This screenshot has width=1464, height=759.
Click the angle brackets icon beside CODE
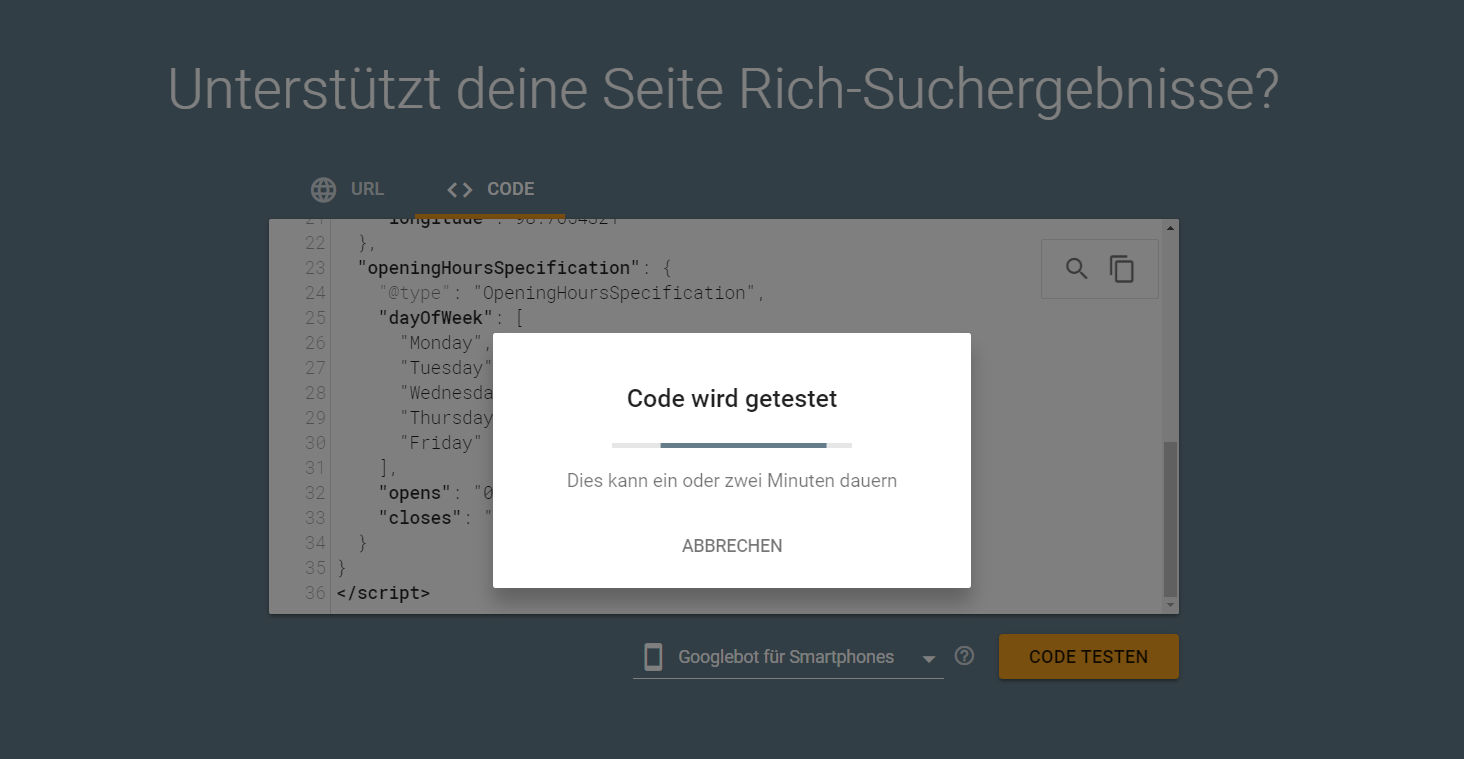[459, 189]
